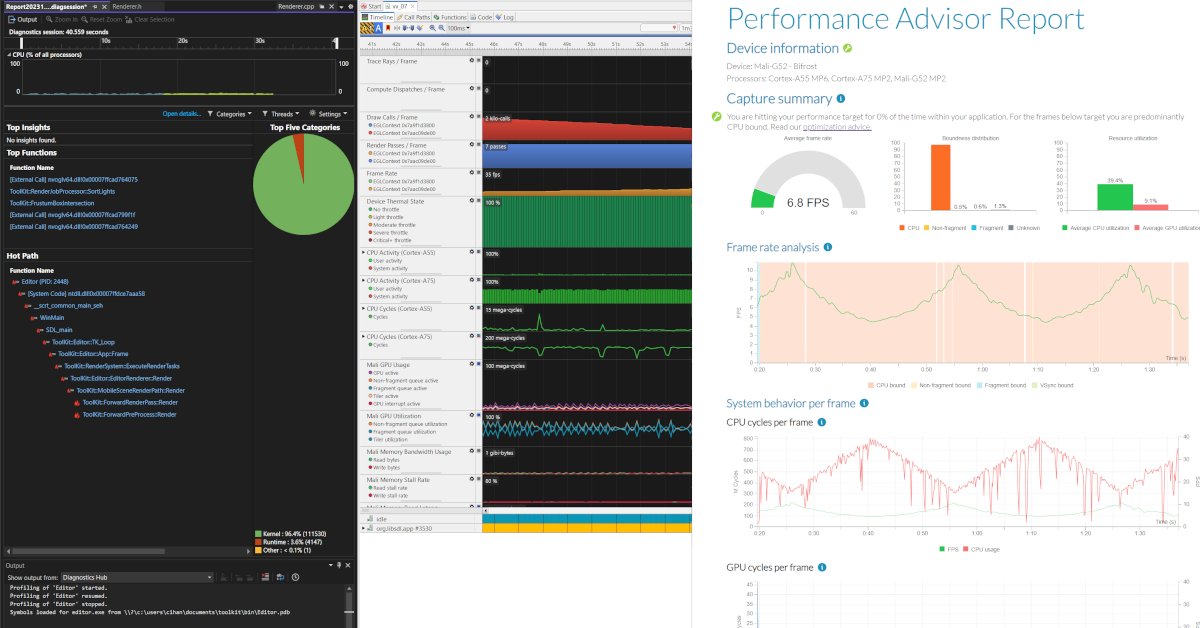Click the zoom-in magnifier in Streamline toolbar

tap(432, 28)
